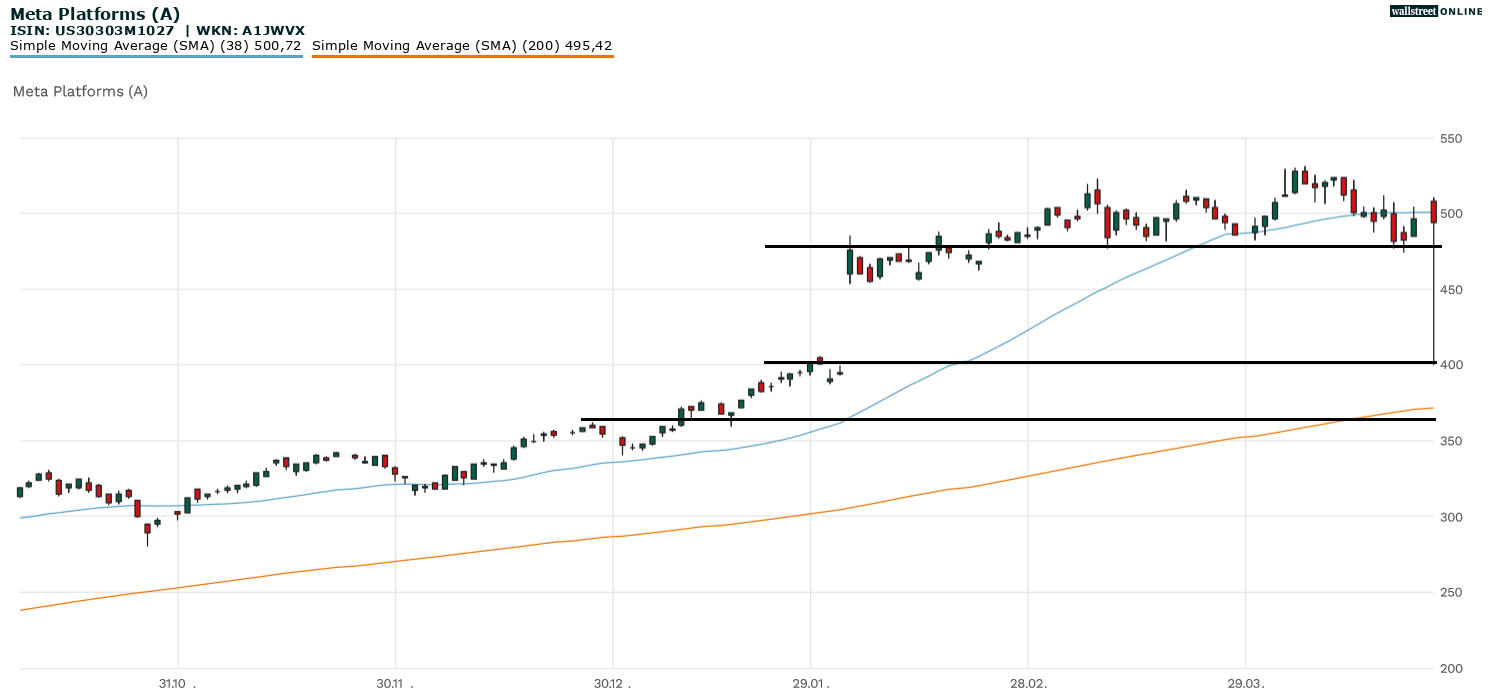Click the 300 price label on y-axis
Screen dimensions: 1490x689
1452,517
